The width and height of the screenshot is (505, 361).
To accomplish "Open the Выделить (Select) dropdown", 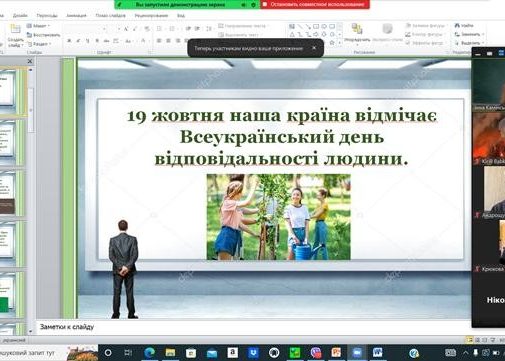I will (x=469, y=43).
